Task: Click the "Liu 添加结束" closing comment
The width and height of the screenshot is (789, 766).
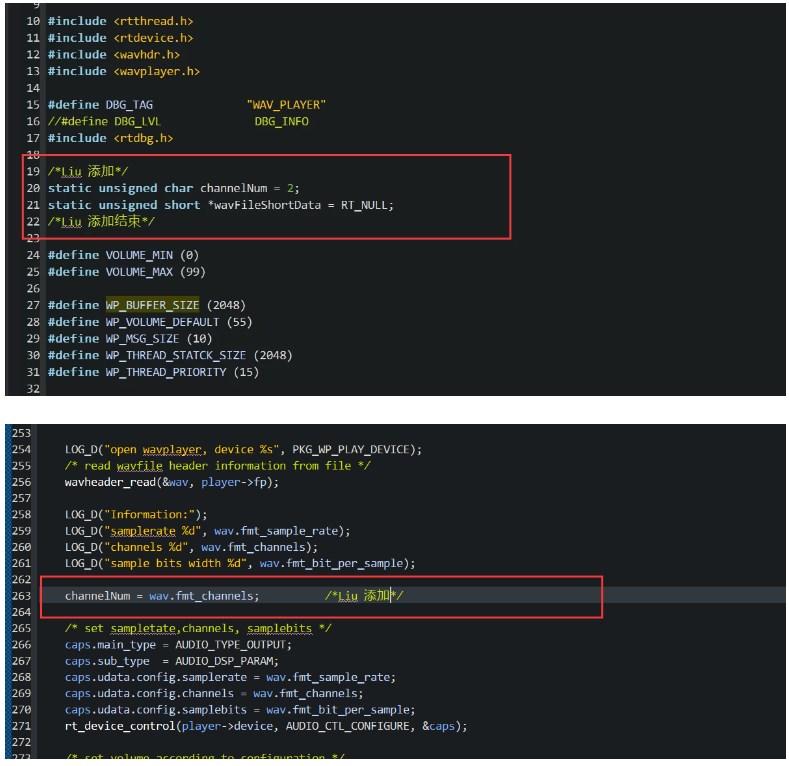Action: click(101, 221)
